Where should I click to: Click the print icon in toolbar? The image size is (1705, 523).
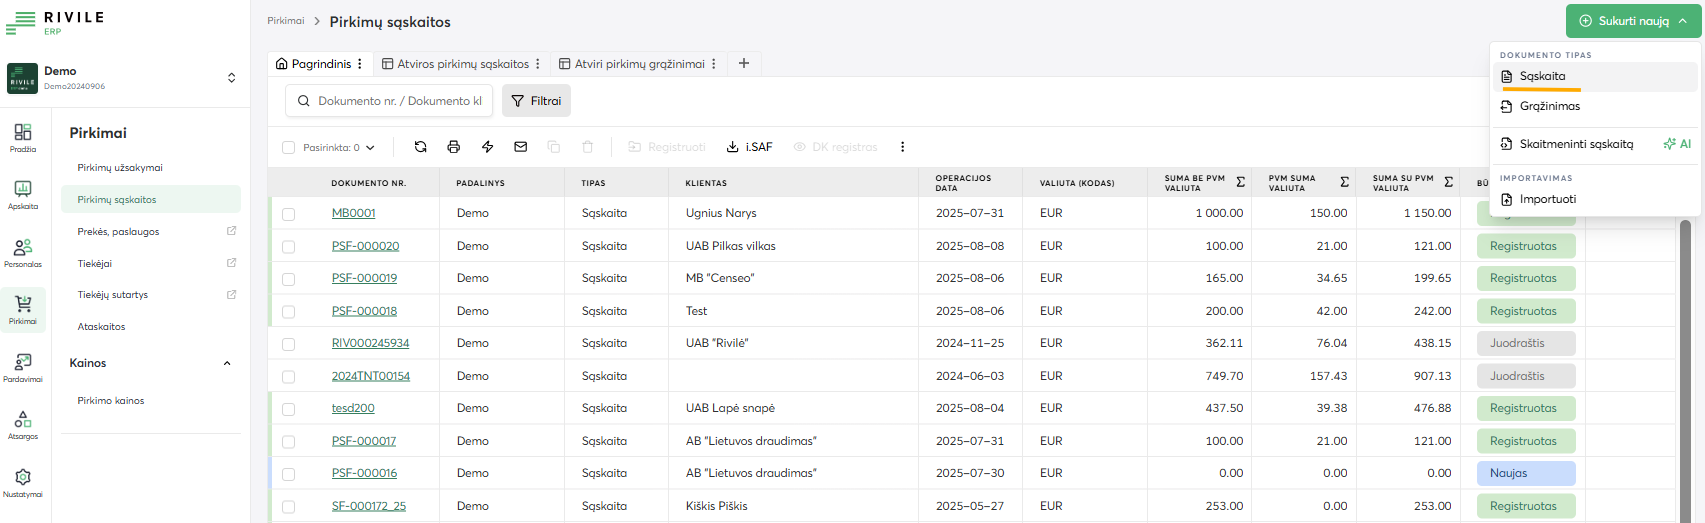[x=453, y=147]
